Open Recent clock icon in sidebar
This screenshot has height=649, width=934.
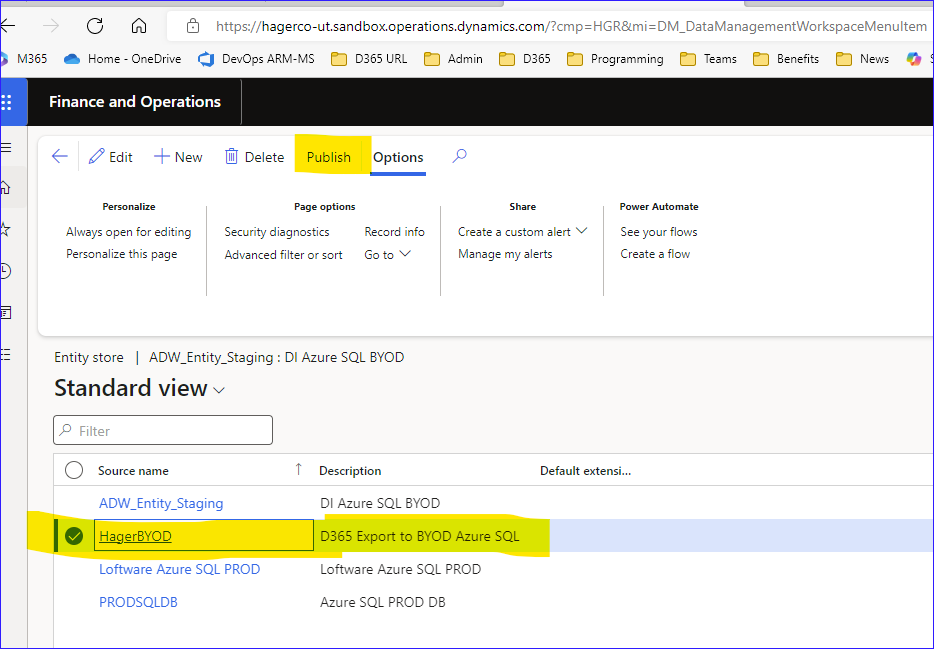point(6,271)
